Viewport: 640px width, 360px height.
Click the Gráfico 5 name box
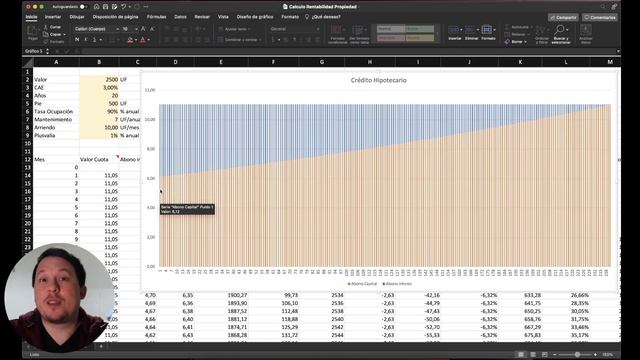click(x=34, y=51)
